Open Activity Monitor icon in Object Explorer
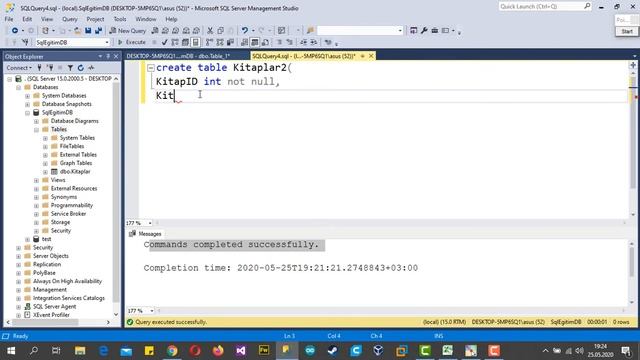 pos(91,68)
